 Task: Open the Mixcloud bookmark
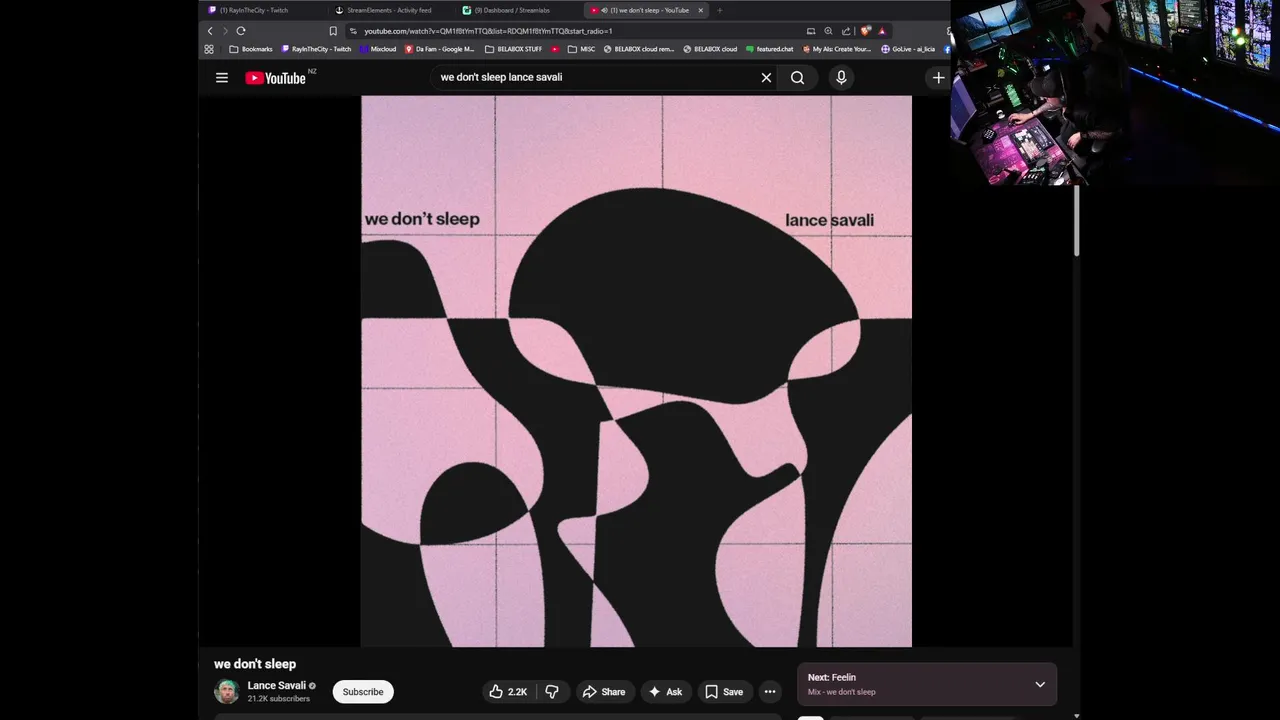tap(378, 49)
